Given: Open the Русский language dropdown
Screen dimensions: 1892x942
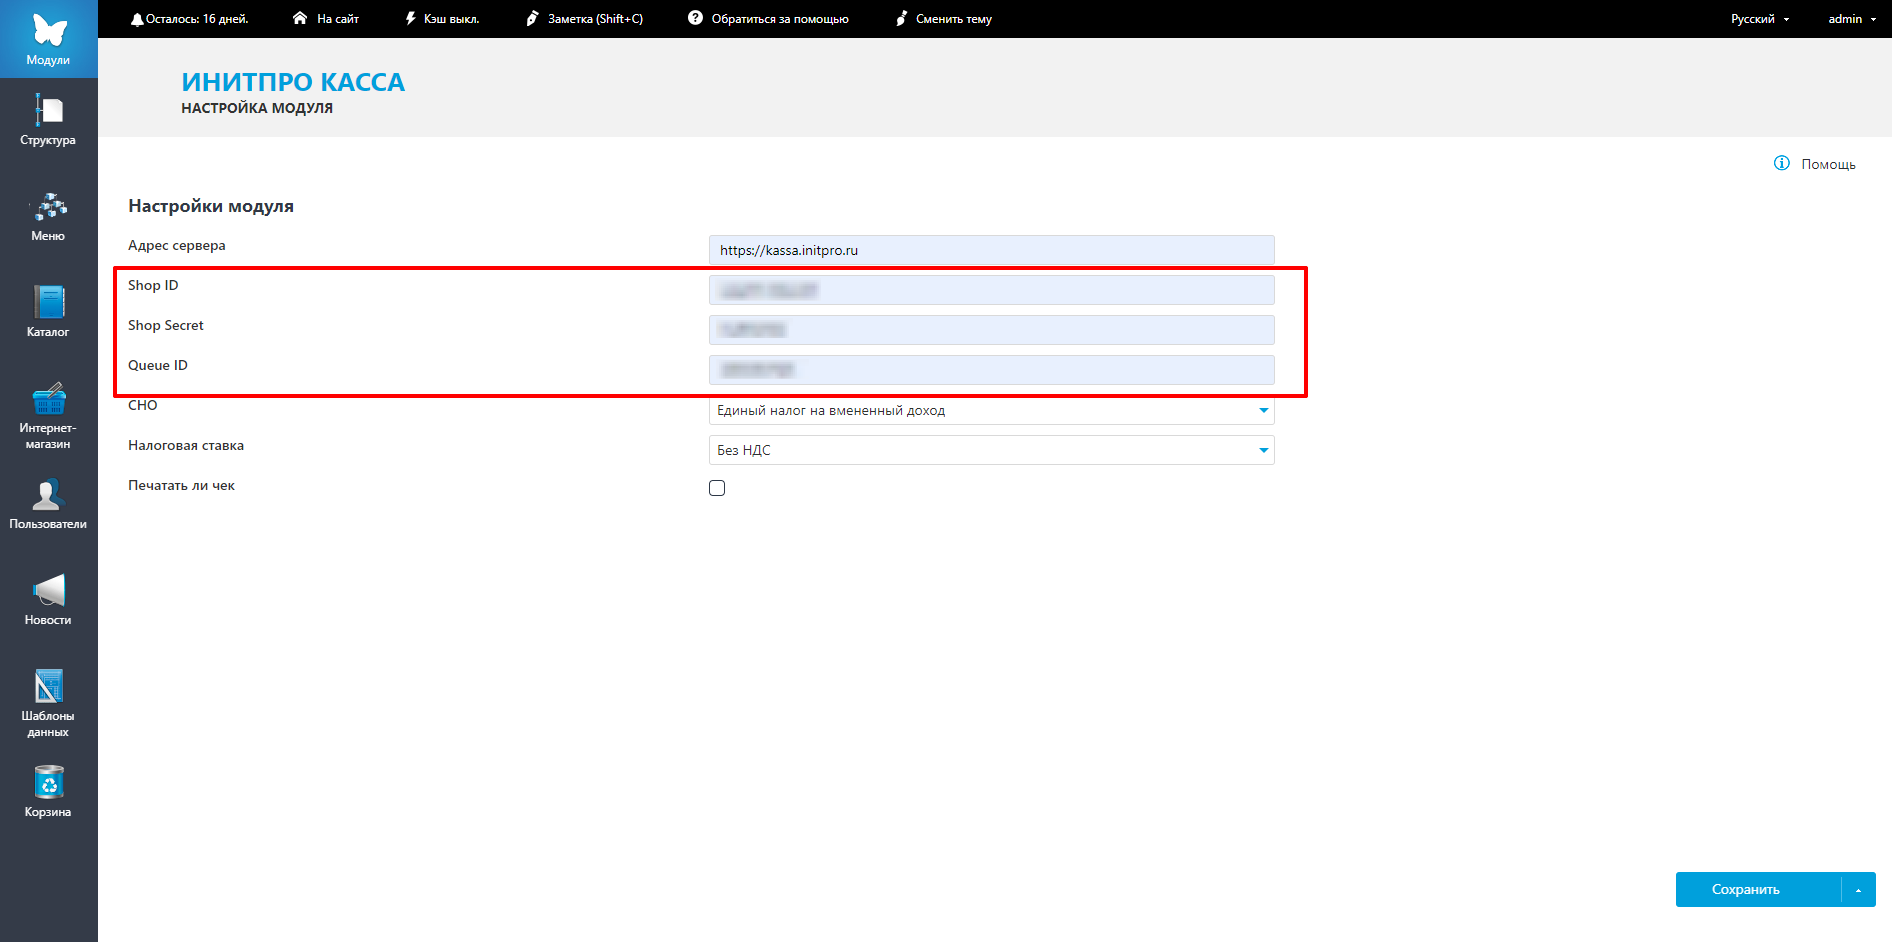Looking at the screenshot, I should click(1760, 19).
